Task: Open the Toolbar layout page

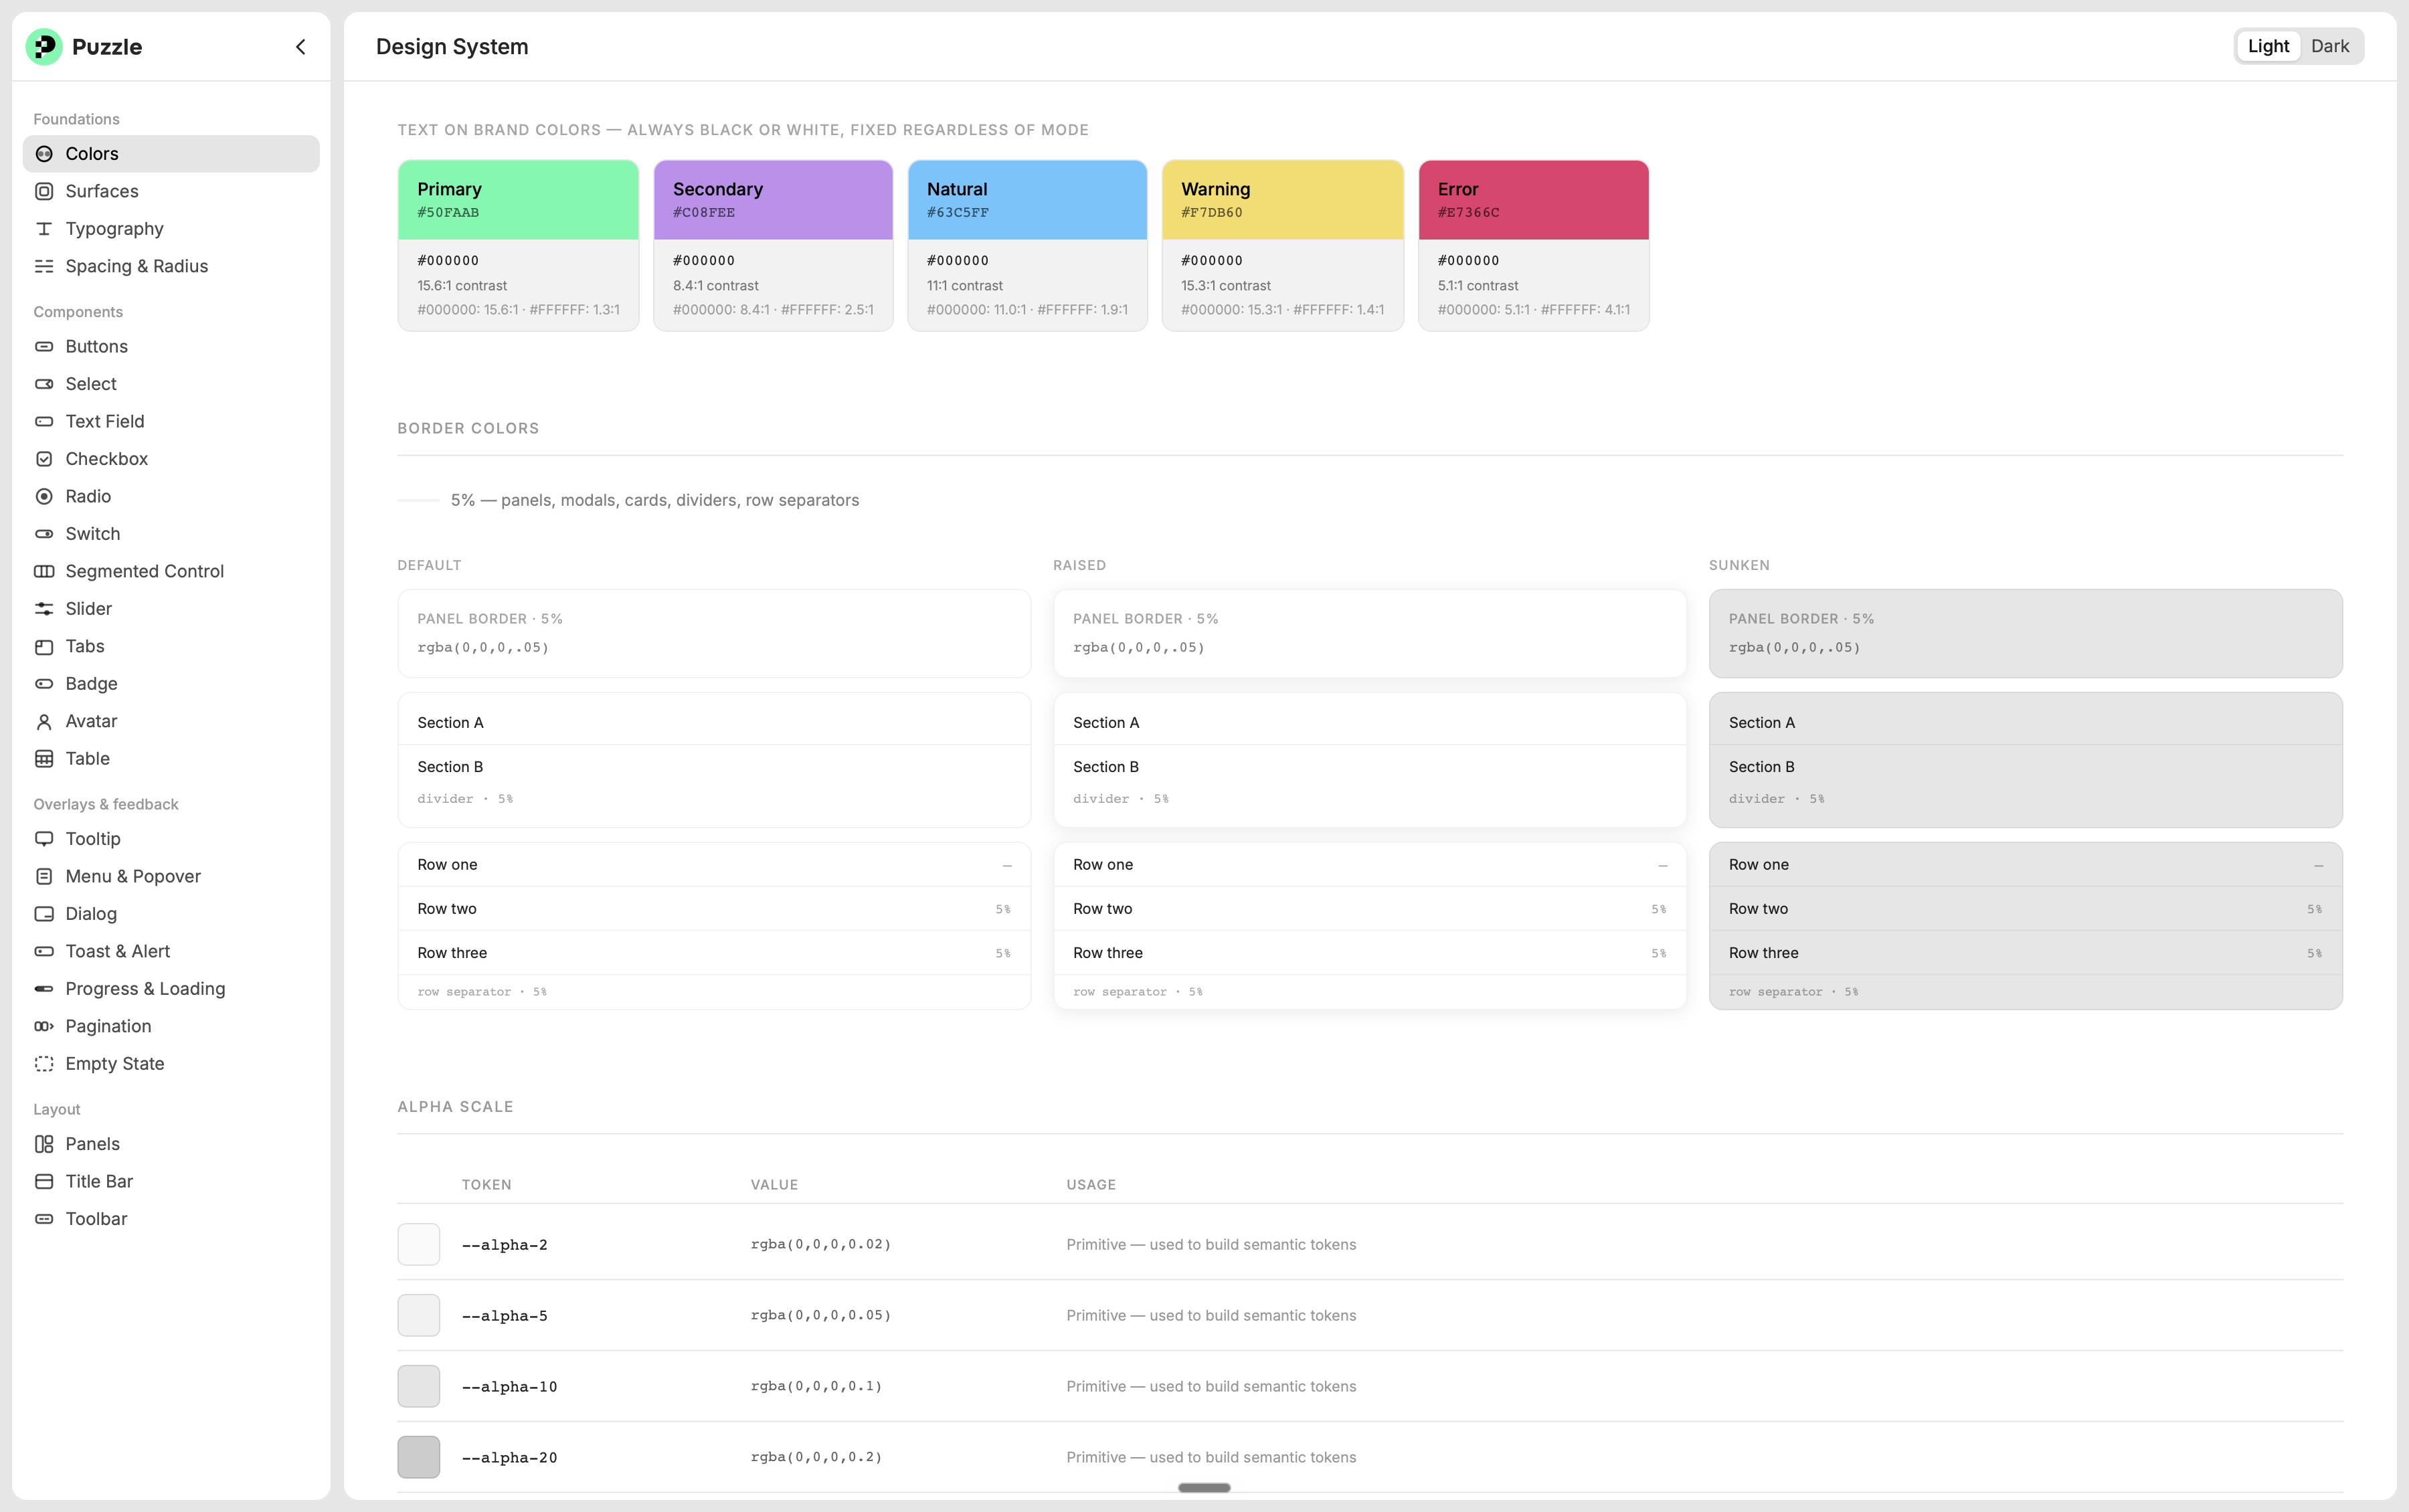Action: [171, 1219]
